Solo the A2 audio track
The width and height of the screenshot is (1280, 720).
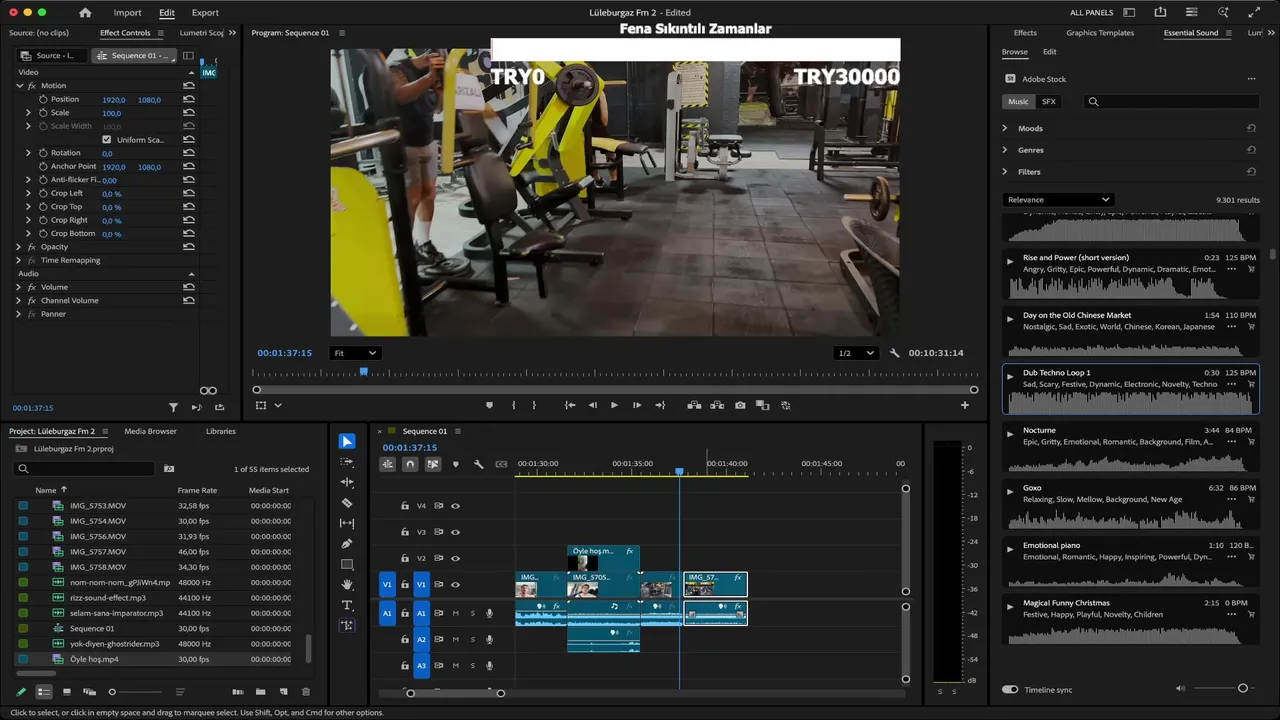[472, 639]
